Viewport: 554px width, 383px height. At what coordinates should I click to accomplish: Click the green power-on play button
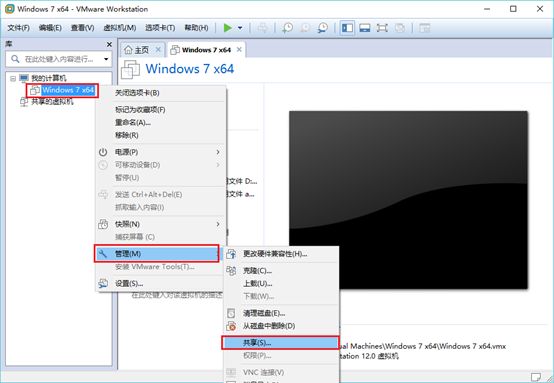(x=228, y=28)
